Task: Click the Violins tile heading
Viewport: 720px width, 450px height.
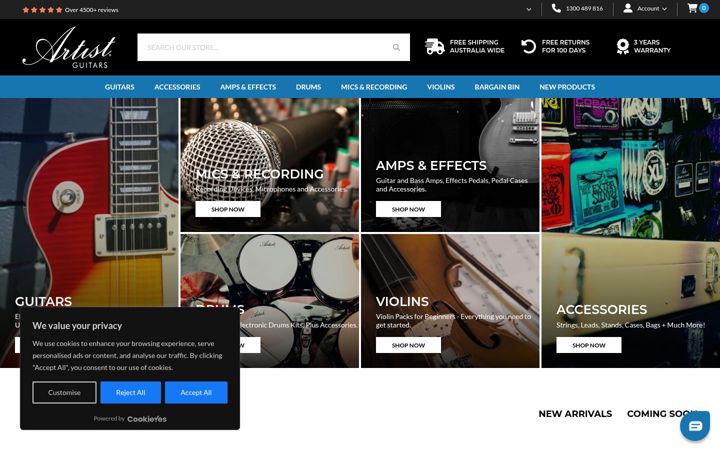Action: (402, 301)
